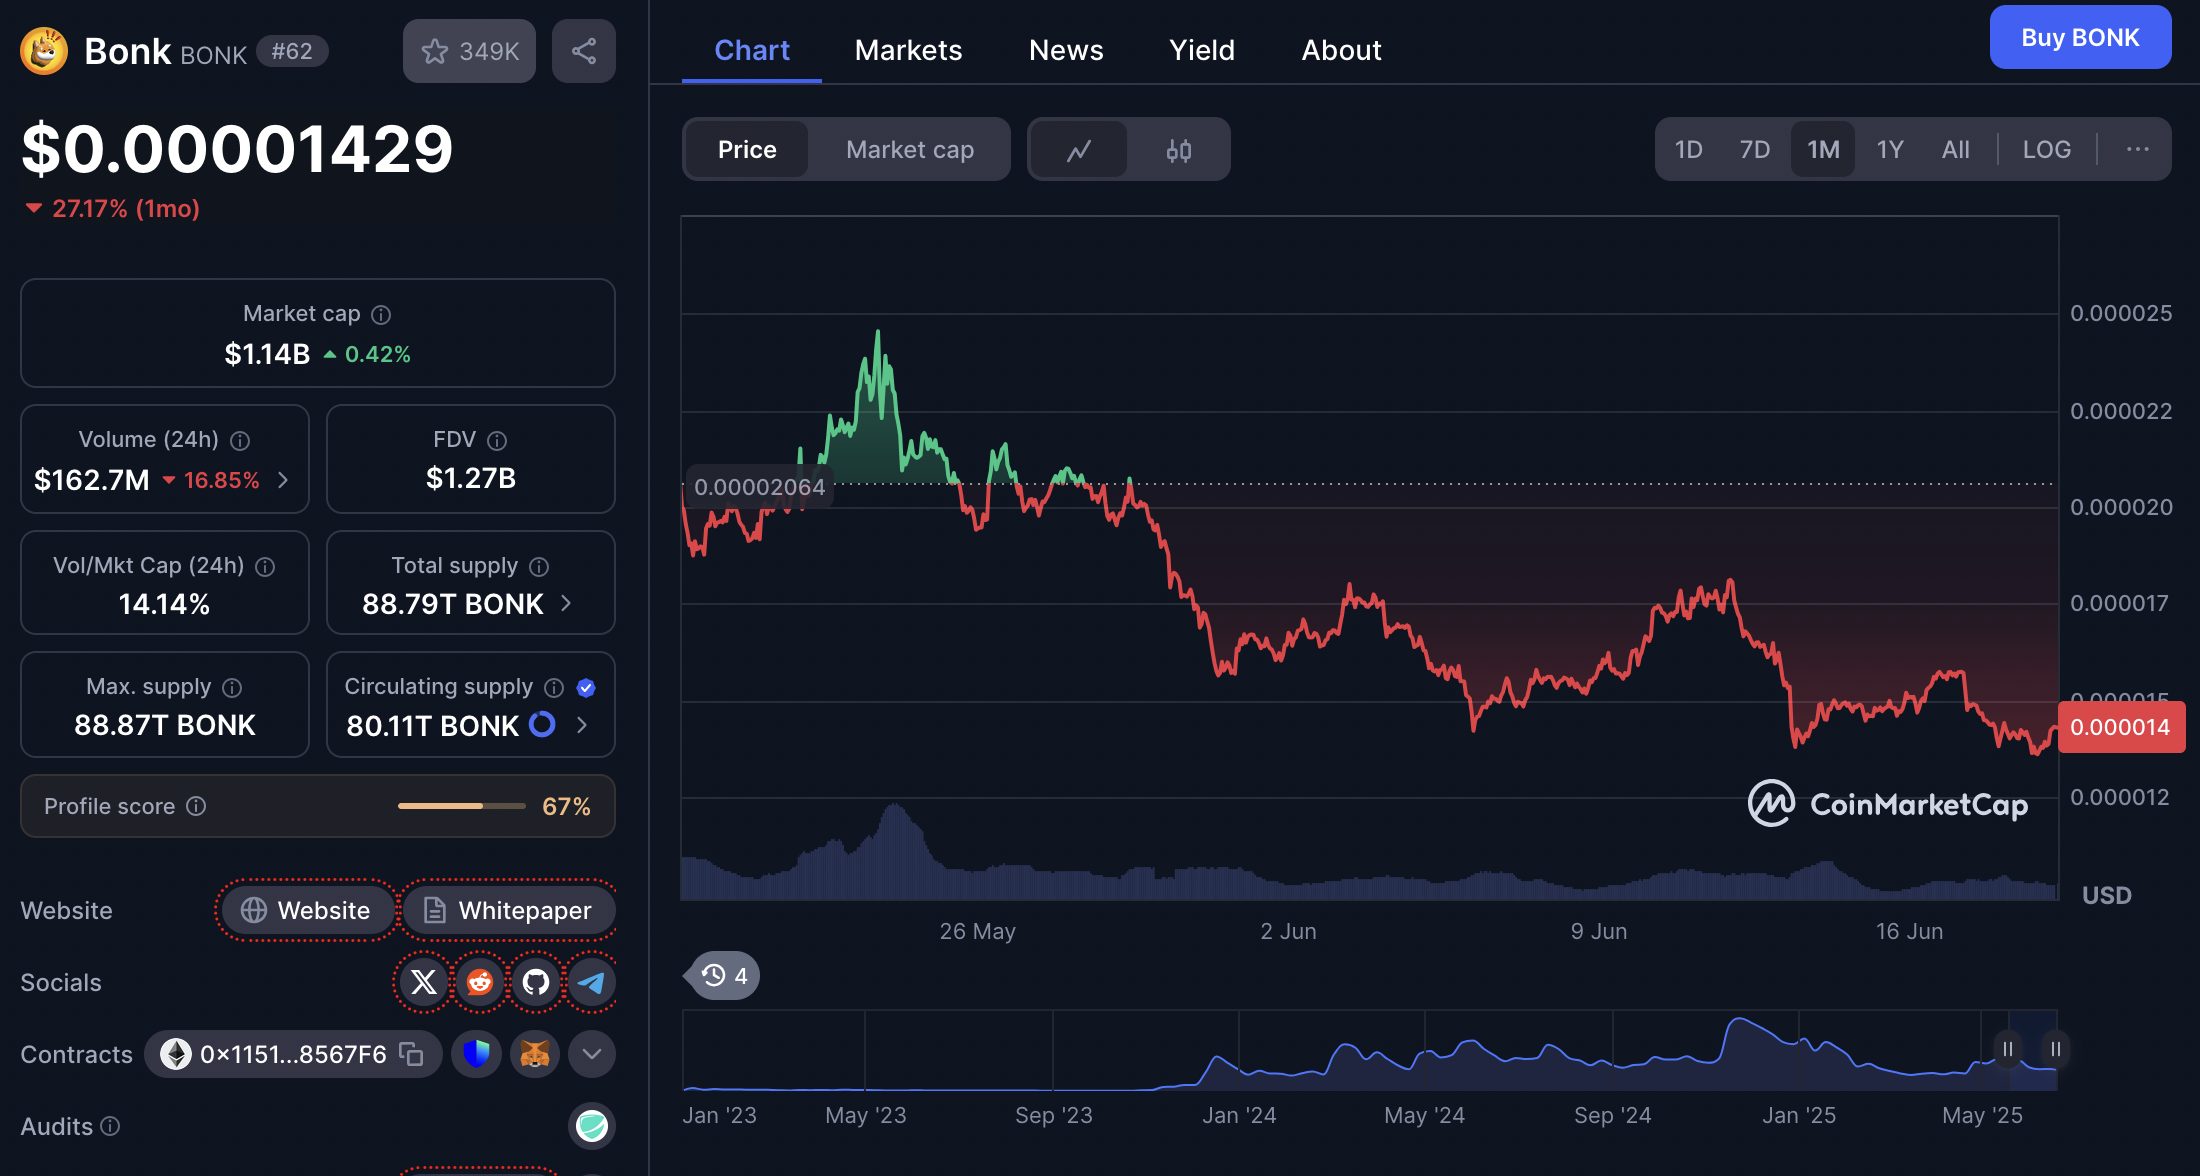Screen dimensions: 2200x1176
Task: Select the All time range
Action: point(1955,150)
